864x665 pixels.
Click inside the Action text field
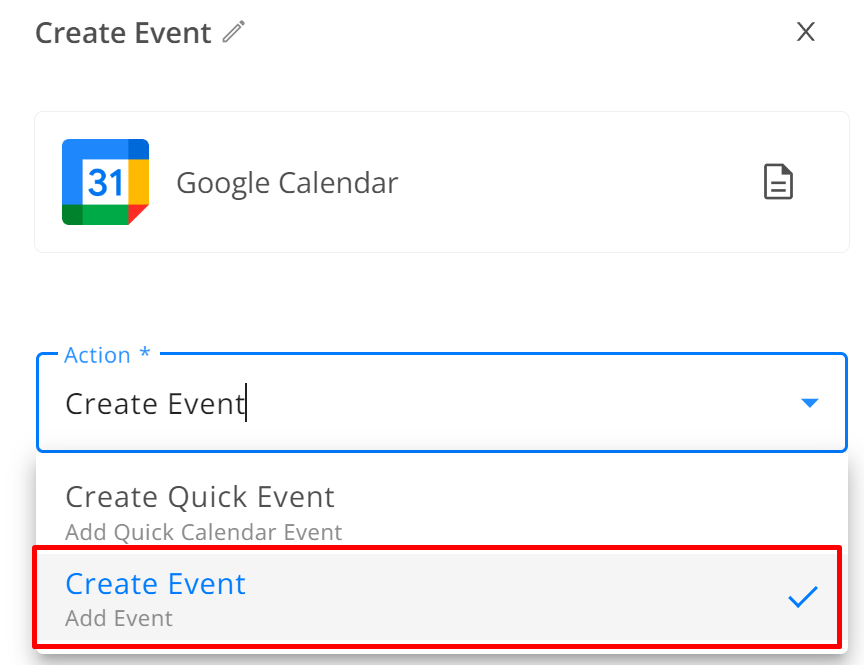[x=430, y=403]
